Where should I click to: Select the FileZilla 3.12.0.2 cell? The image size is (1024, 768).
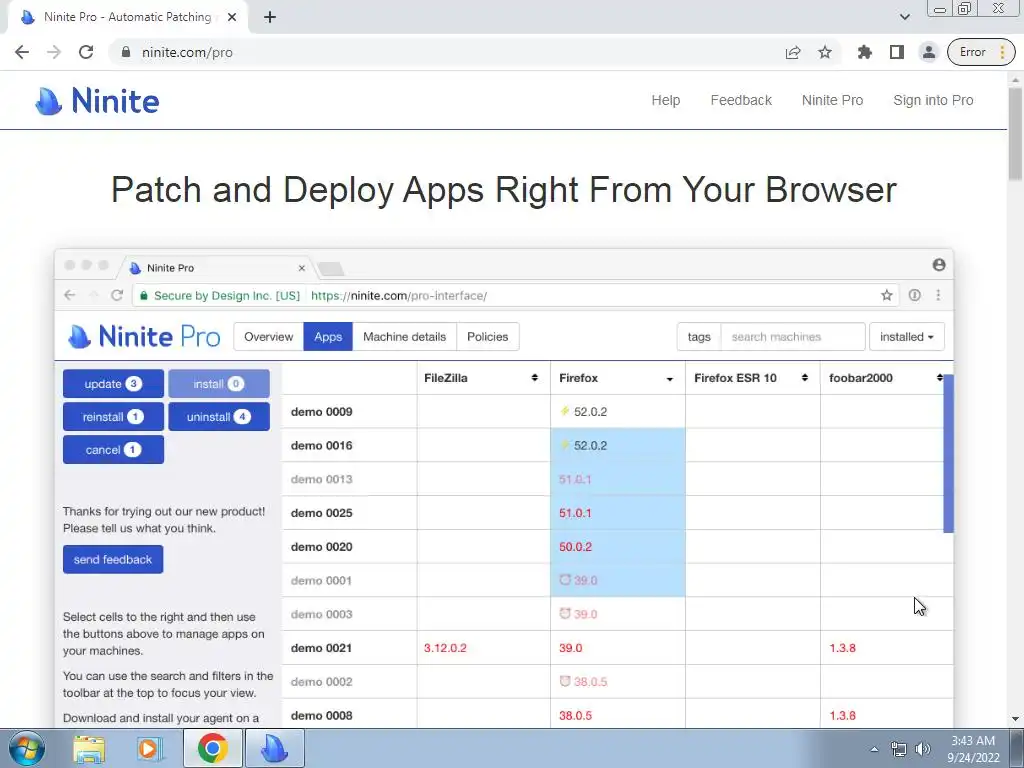tap(483, 648)
